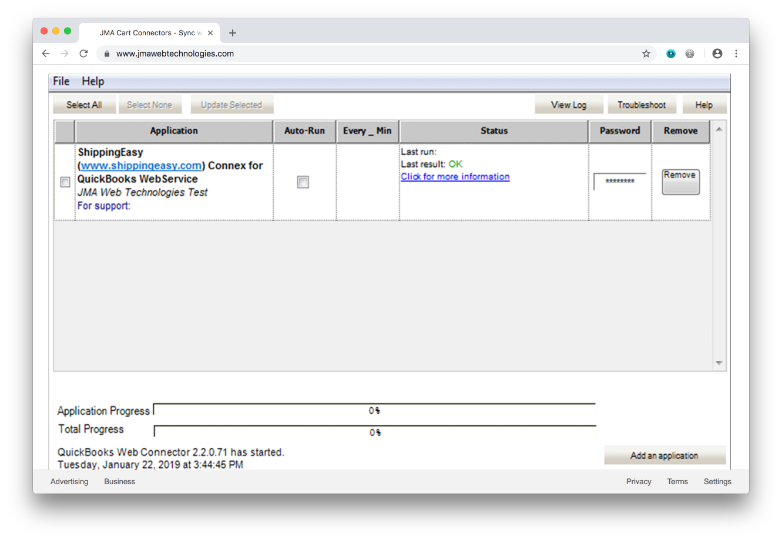Image resolution: width=782 pixels, height=540 pixels.
Task: Click the address bar URL field
Action: 369,53
